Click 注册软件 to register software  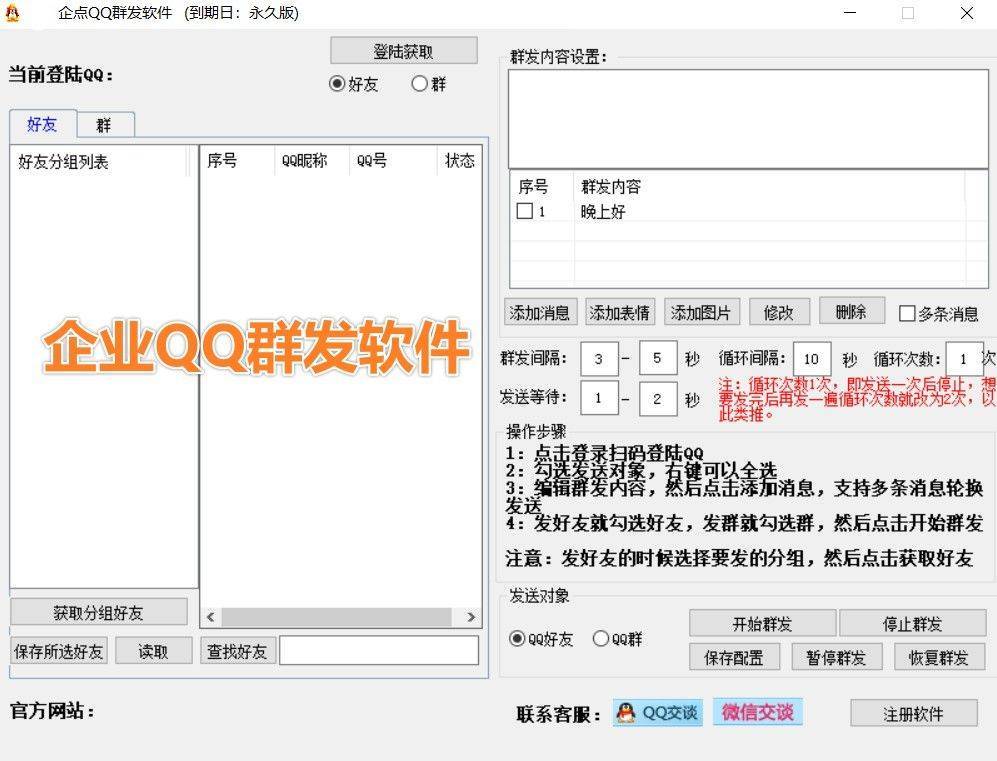pos(913,713)
